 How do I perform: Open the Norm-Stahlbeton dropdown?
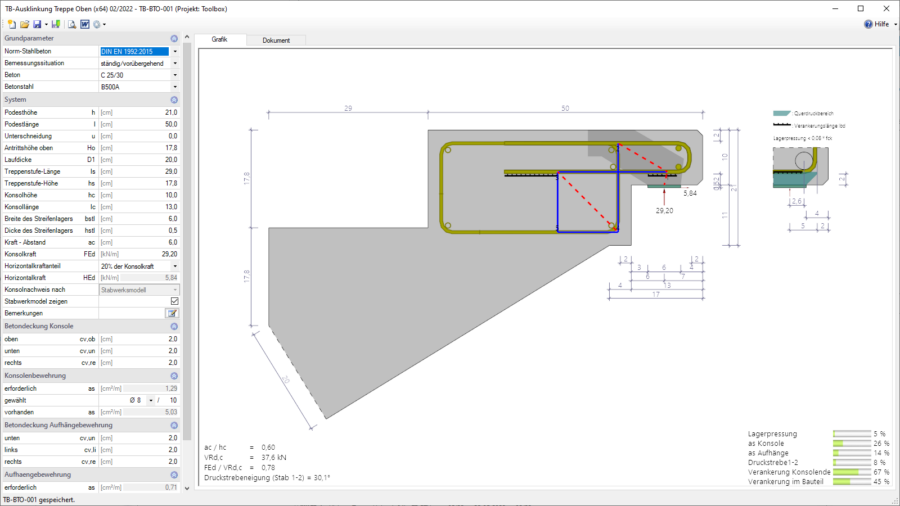tap(175, 52)
